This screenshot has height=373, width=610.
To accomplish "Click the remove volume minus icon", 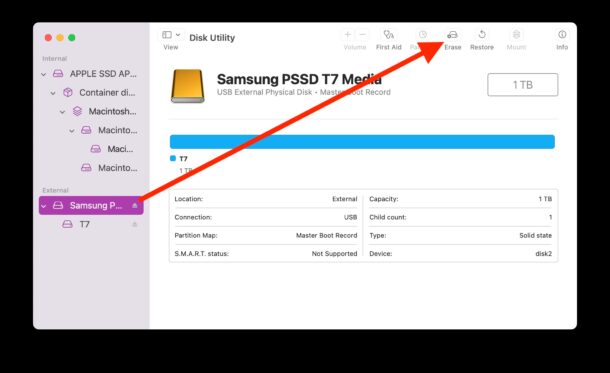I will (363, 35).
